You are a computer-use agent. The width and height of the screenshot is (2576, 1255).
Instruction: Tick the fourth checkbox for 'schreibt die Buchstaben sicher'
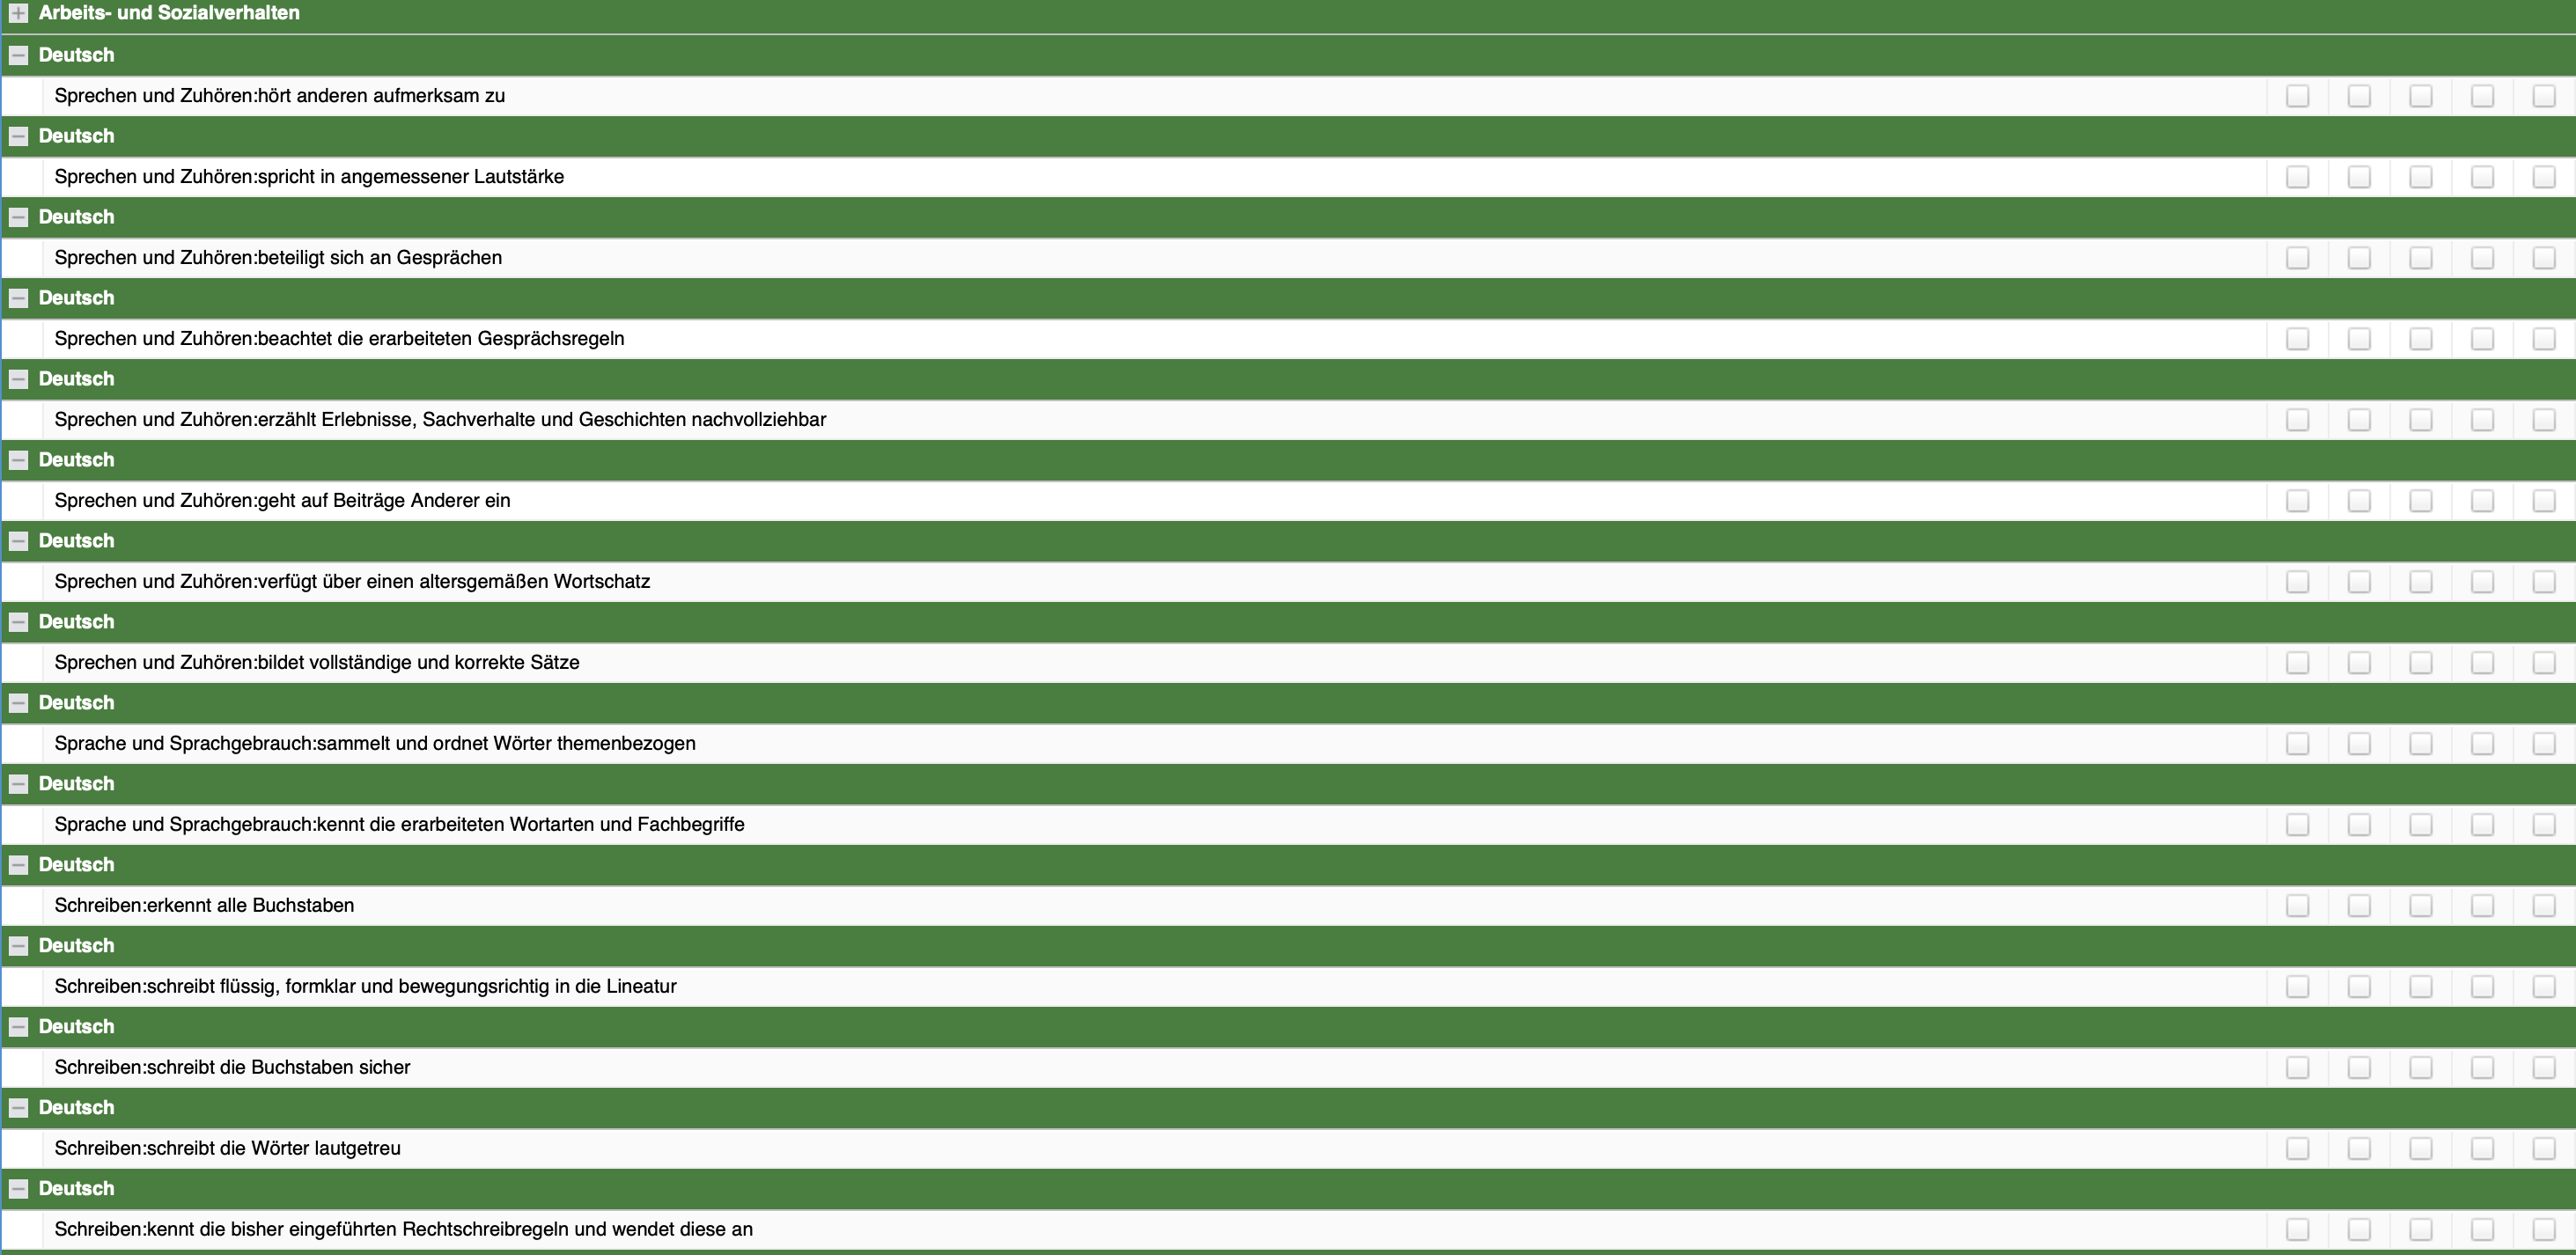(x=2482, y=1068)
